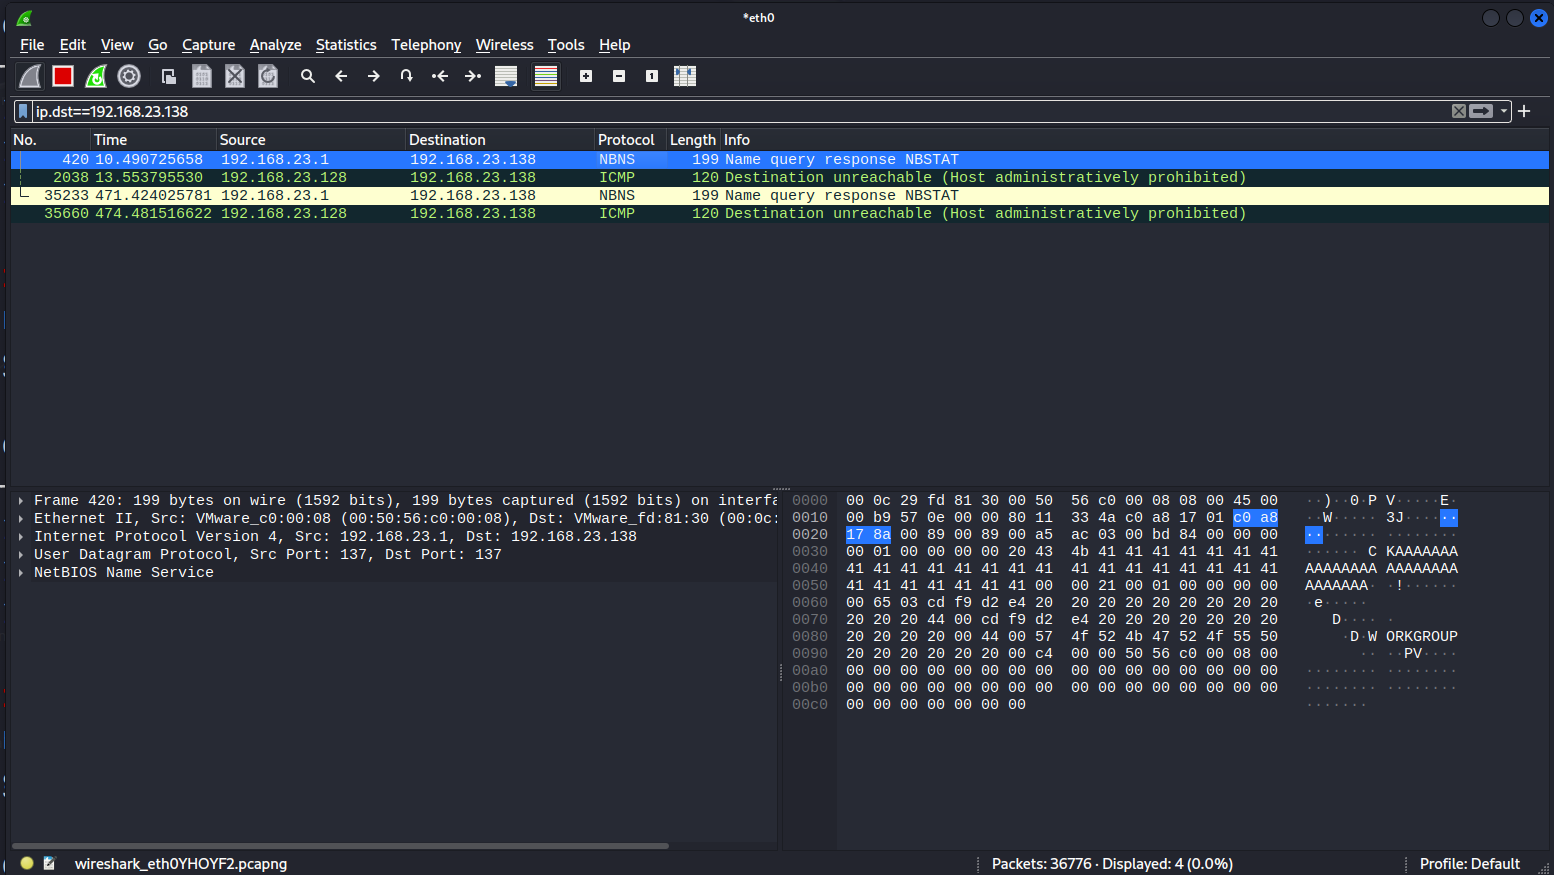Click the find packet magnifier icon

pyautogui.click(x=308, y=76)
